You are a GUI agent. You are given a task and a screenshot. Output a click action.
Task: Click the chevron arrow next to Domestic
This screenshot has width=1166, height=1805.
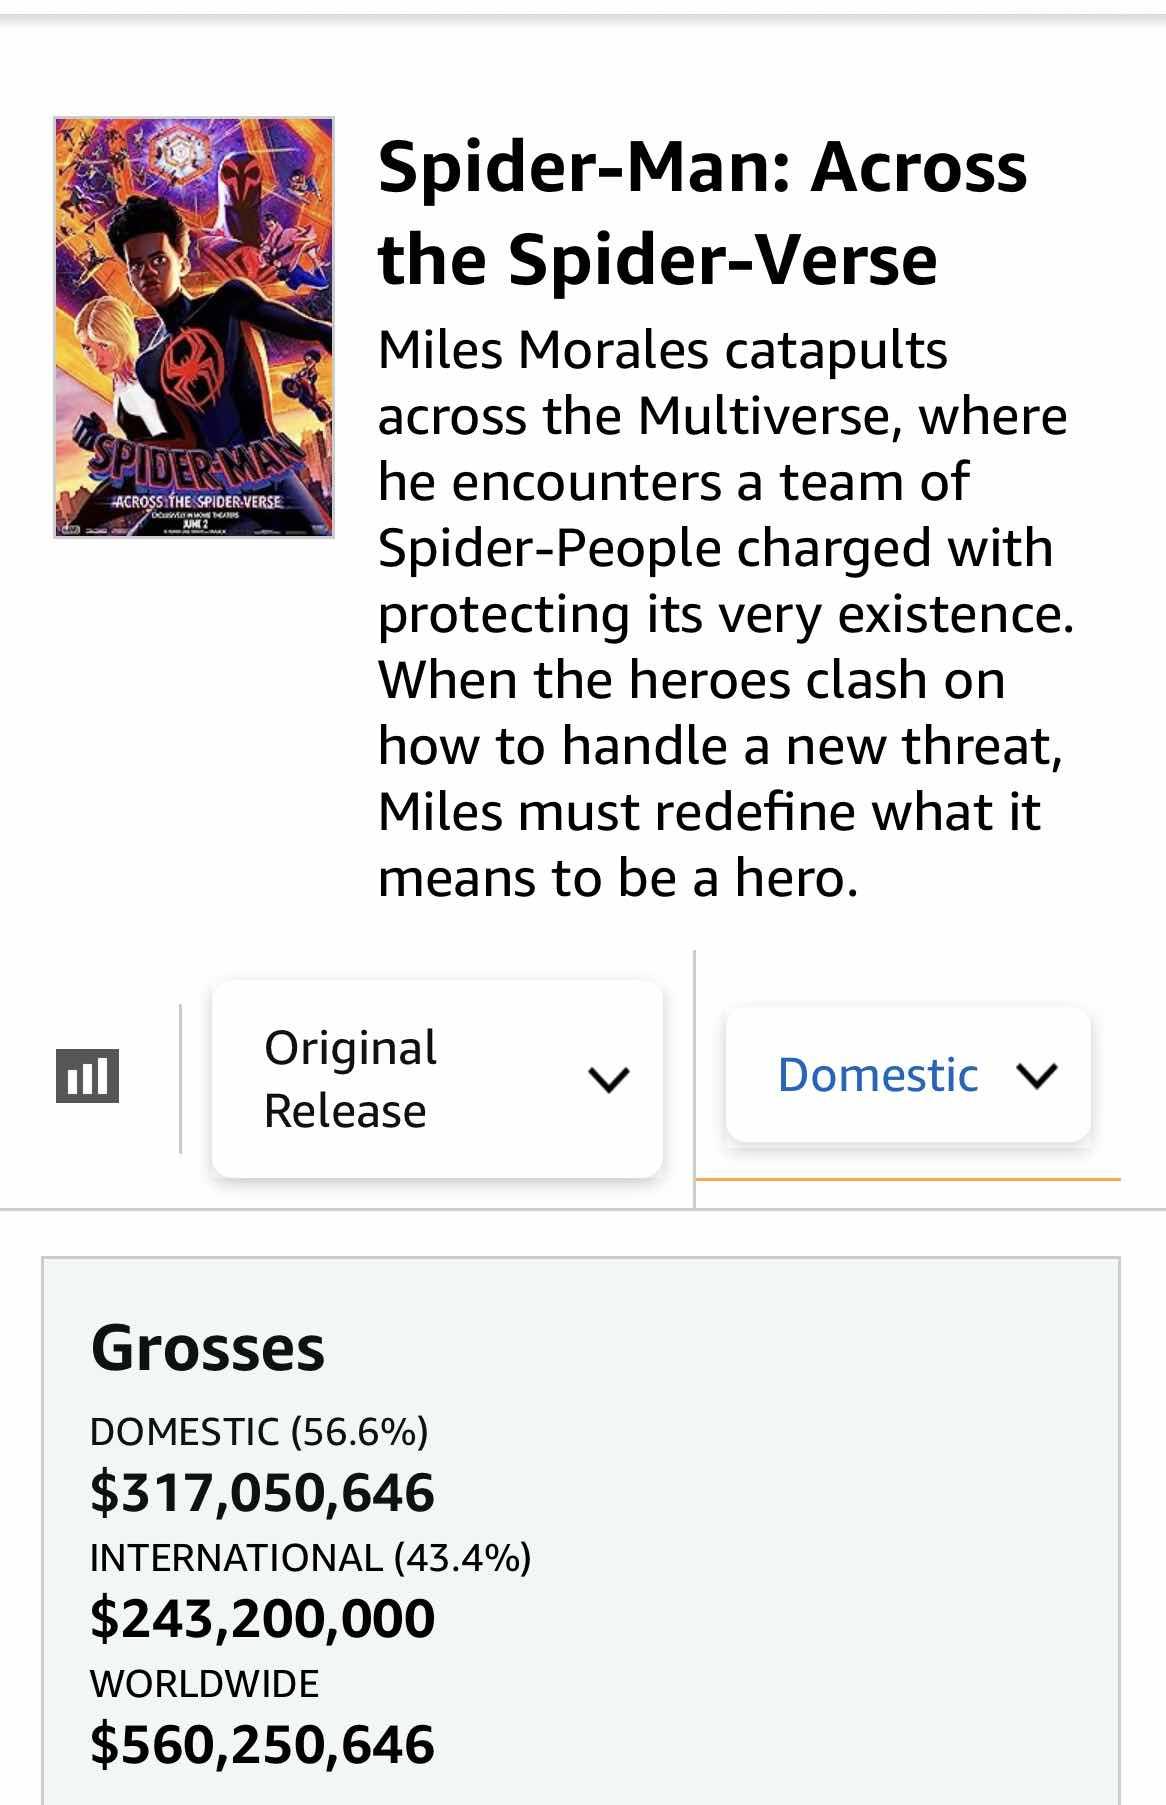[x=1036, y=1076]
